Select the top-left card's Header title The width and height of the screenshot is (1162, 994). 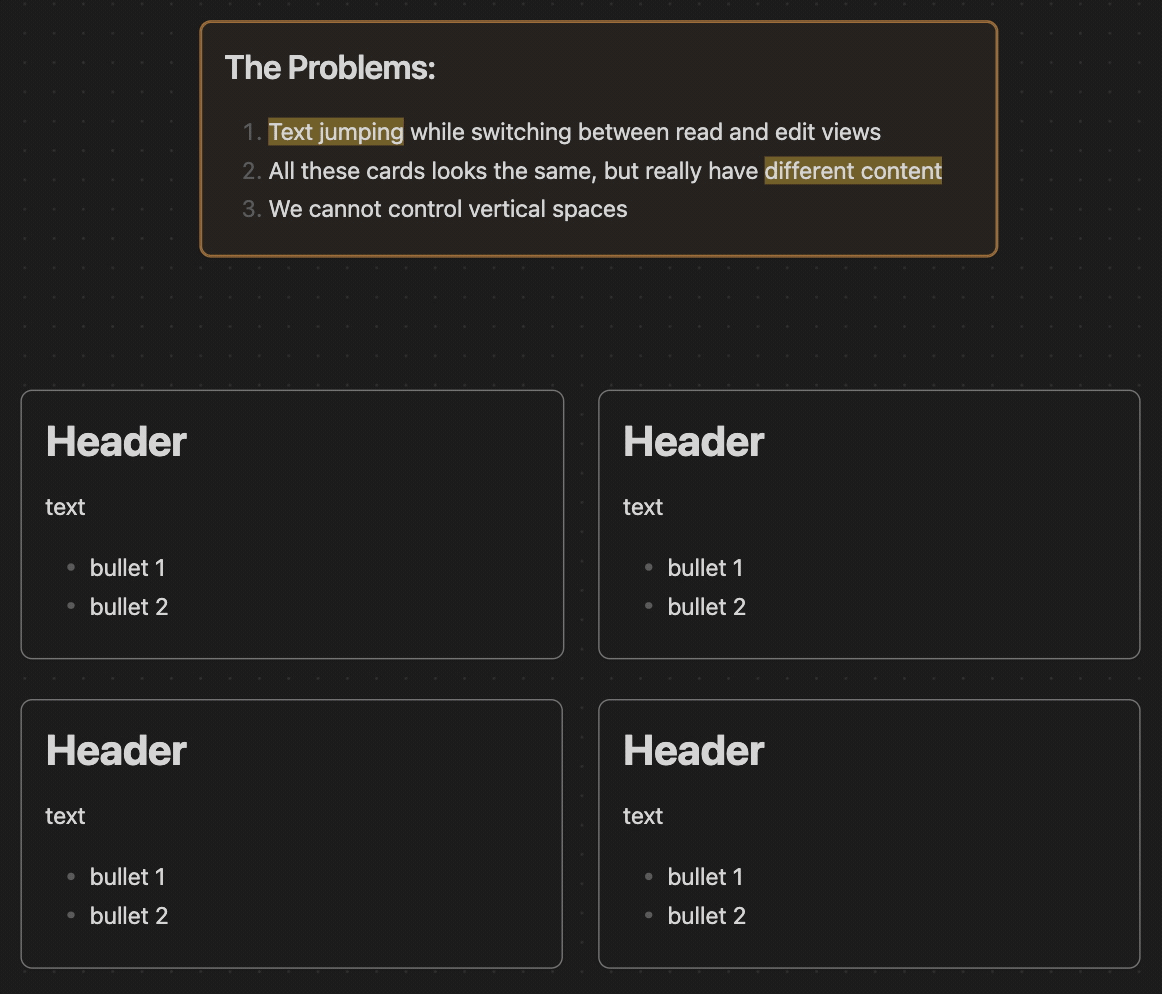(116, 442)
